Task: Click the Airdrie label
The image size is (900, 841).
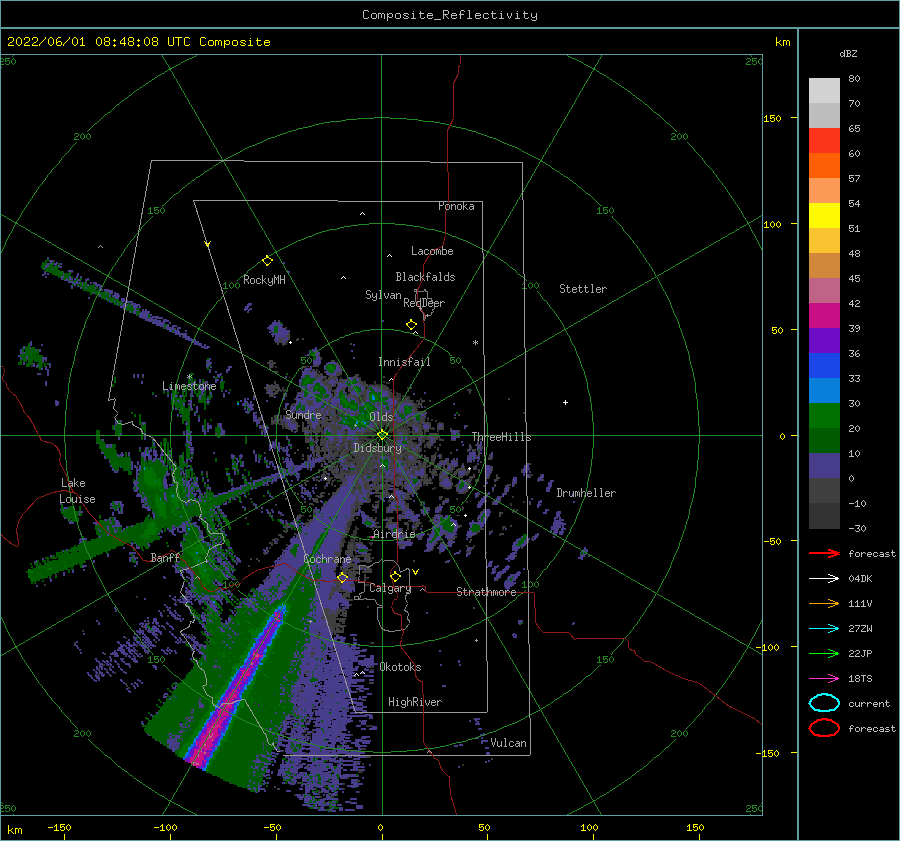Action: coord(394,534)
